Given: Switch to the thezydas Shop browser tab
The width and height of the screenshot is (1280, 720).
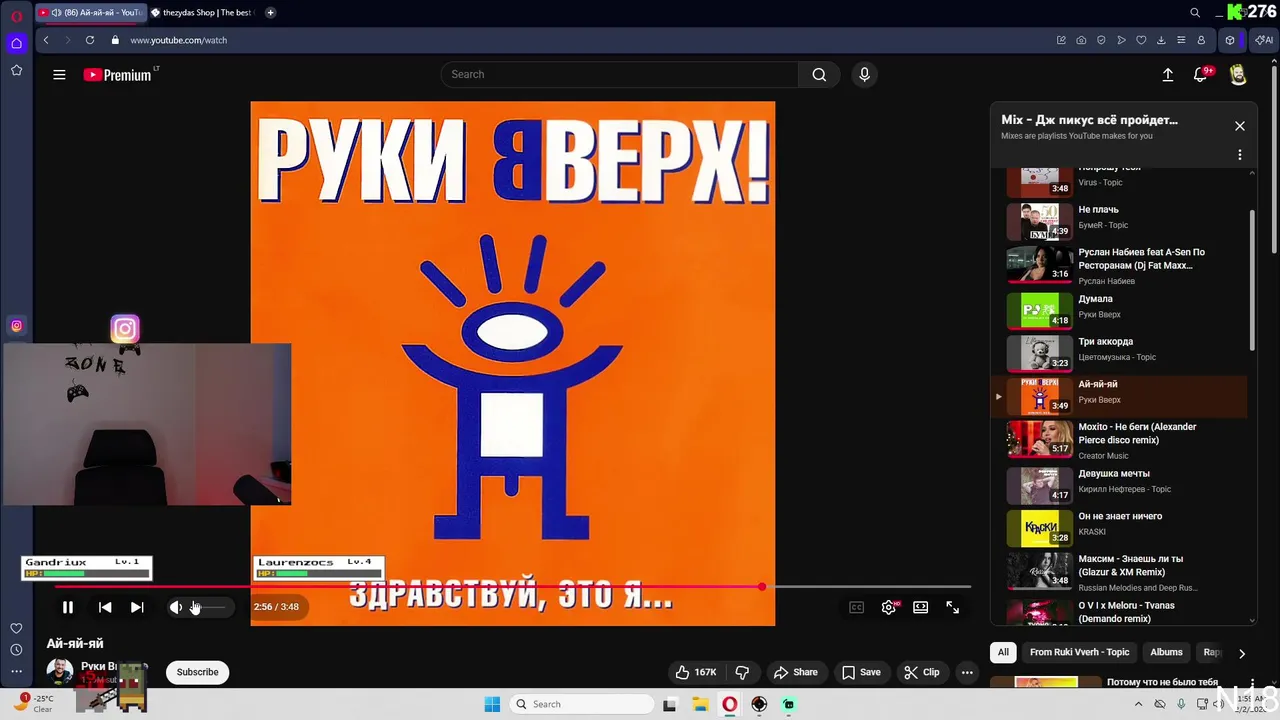Looking at the screenshot, I should coord(203,13).
